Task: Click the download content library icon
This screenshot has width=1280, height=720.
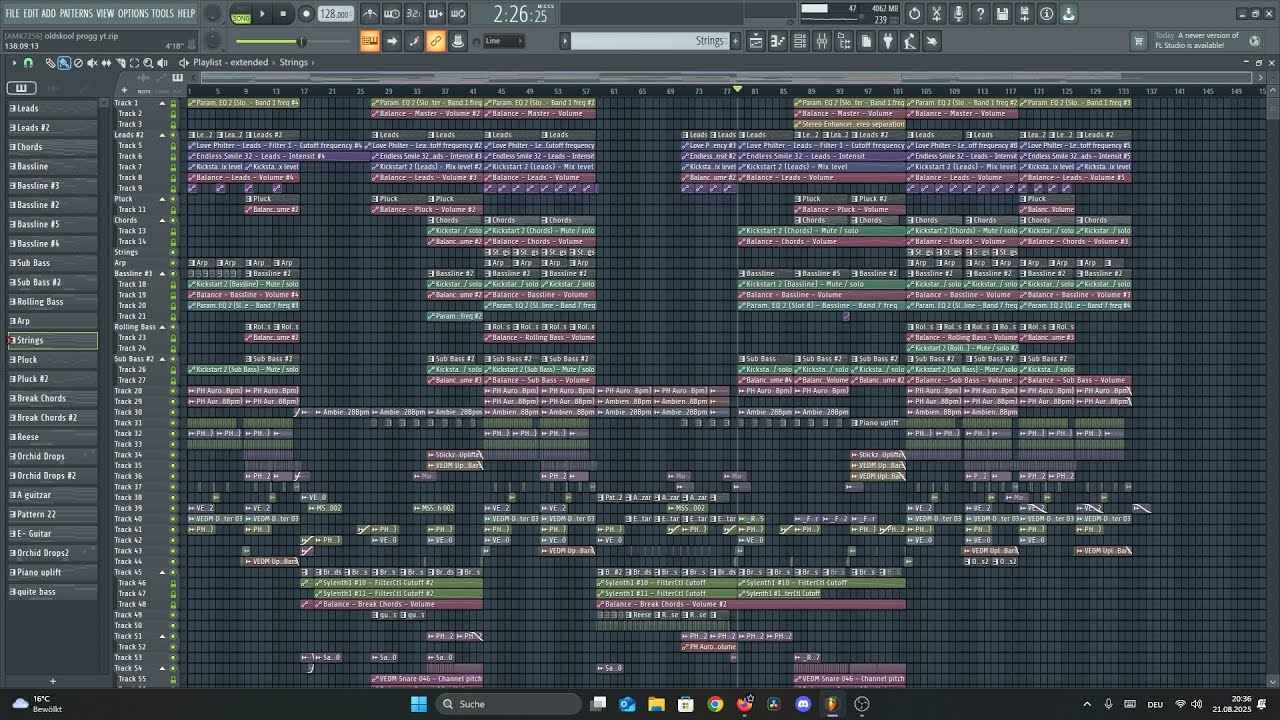Action: pyautogui.click(x=1069, y=14)
